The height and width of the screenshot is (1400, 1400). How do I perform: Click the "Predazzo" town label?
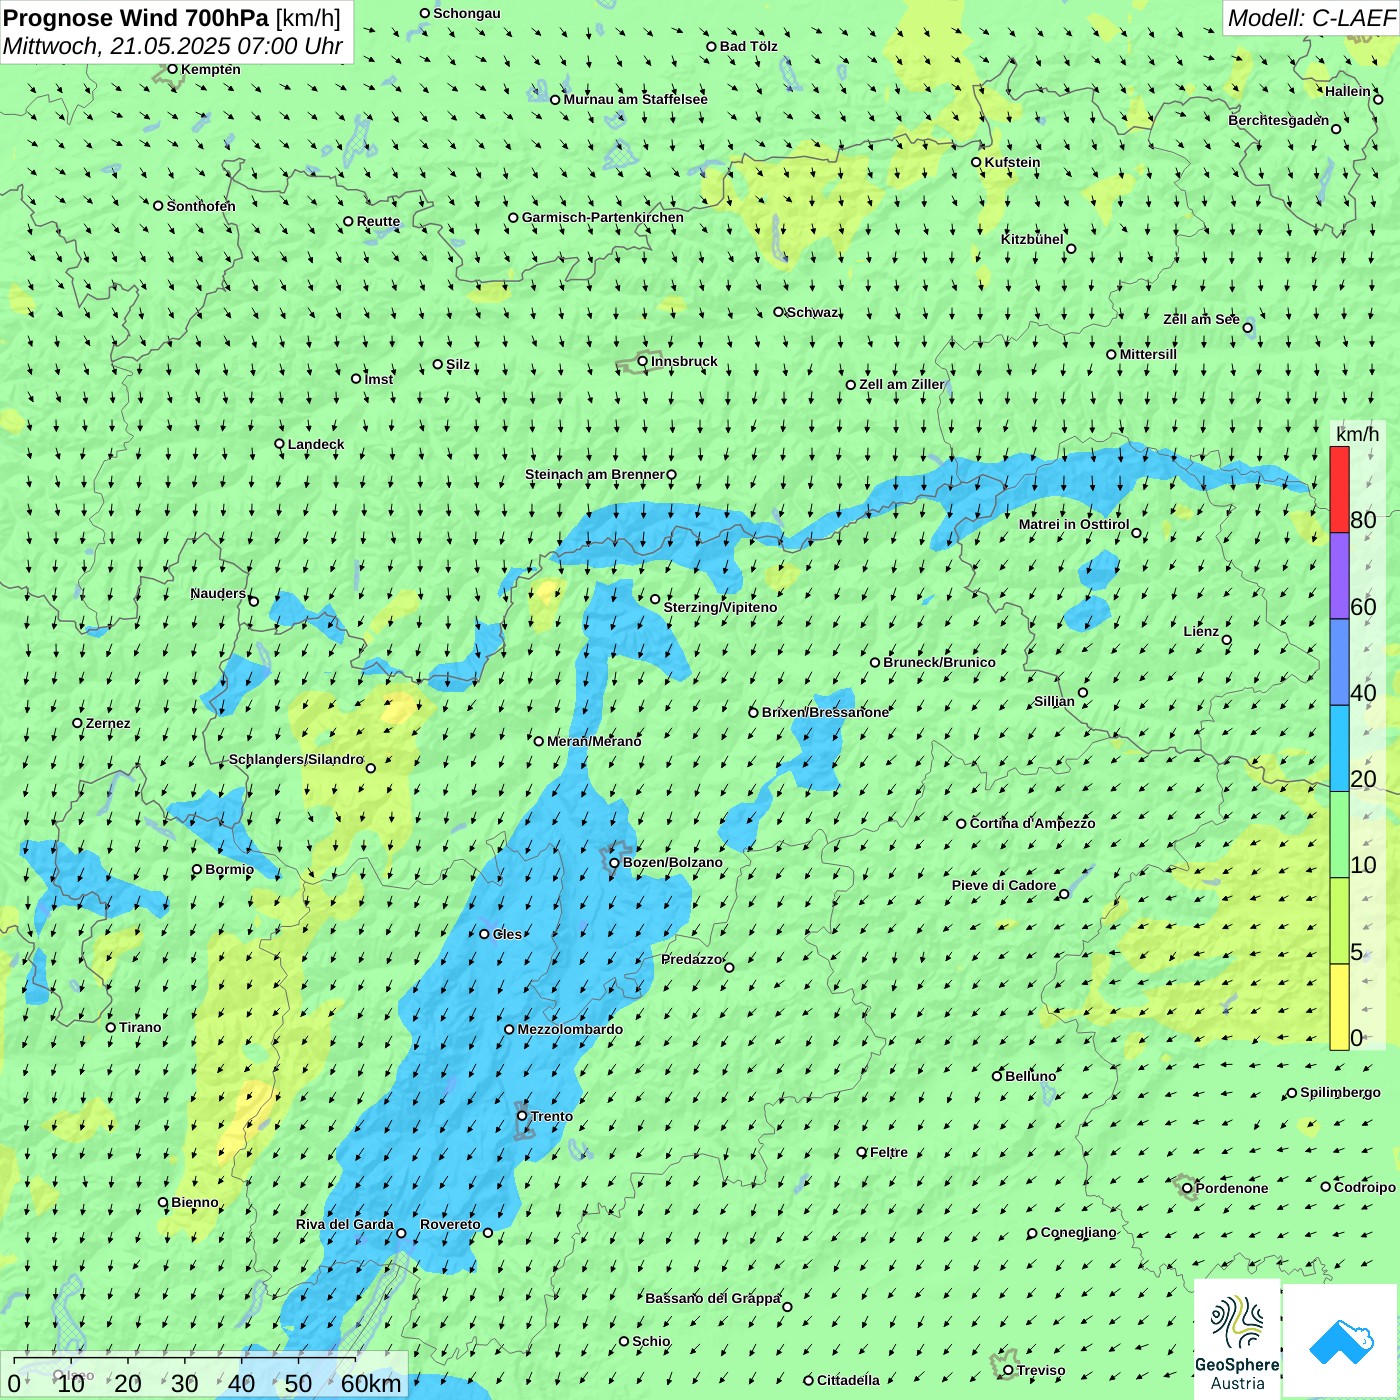[692, 959]
